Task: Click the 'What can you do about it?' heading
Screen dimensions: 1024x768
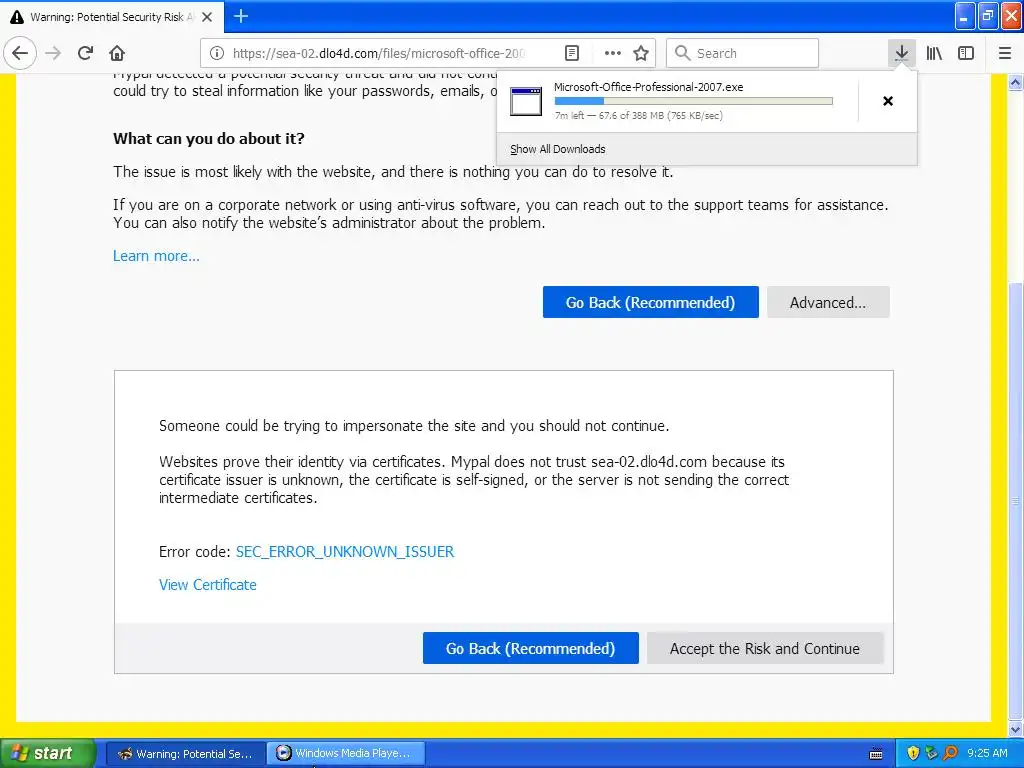Action: coord(209,138)
